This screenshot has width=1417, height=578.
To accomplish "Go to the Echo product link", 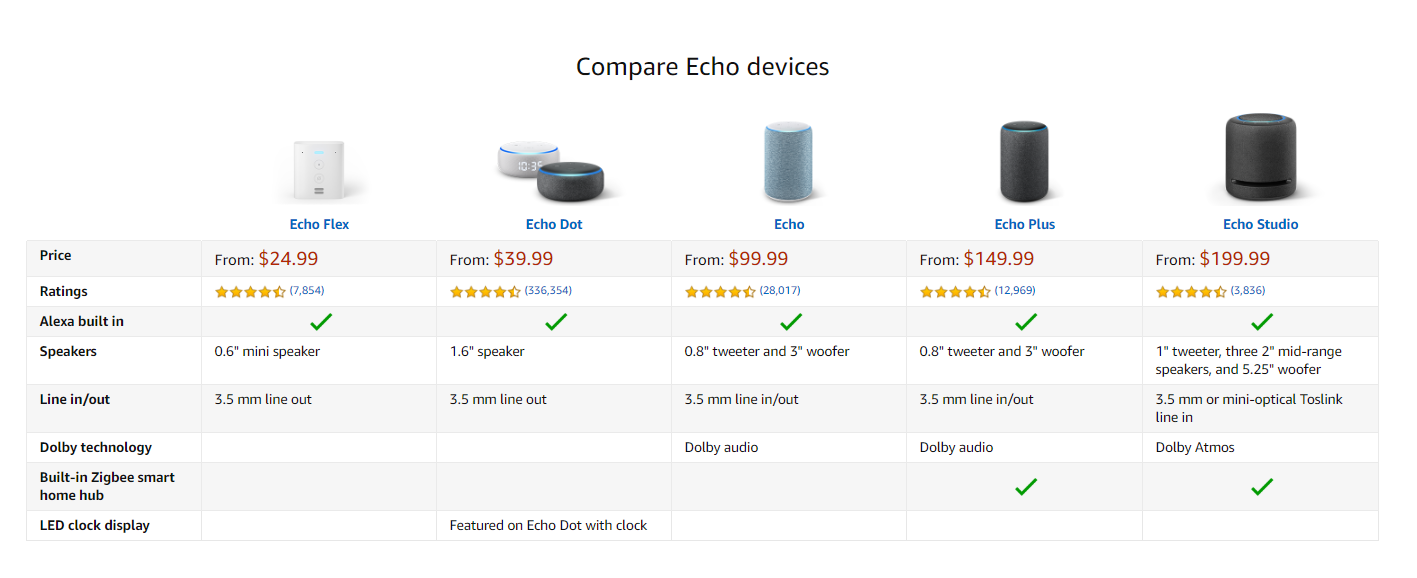I will coord(789,224).
